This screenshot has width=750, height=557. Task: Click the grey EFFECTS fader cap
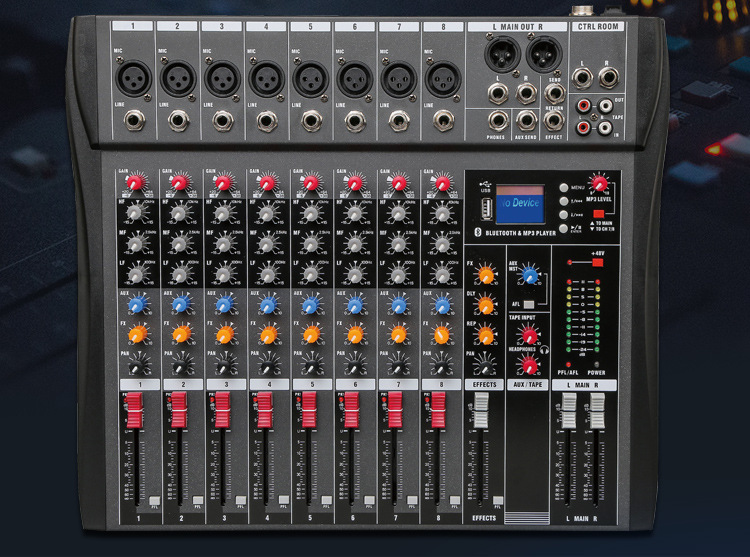[481, 410]
